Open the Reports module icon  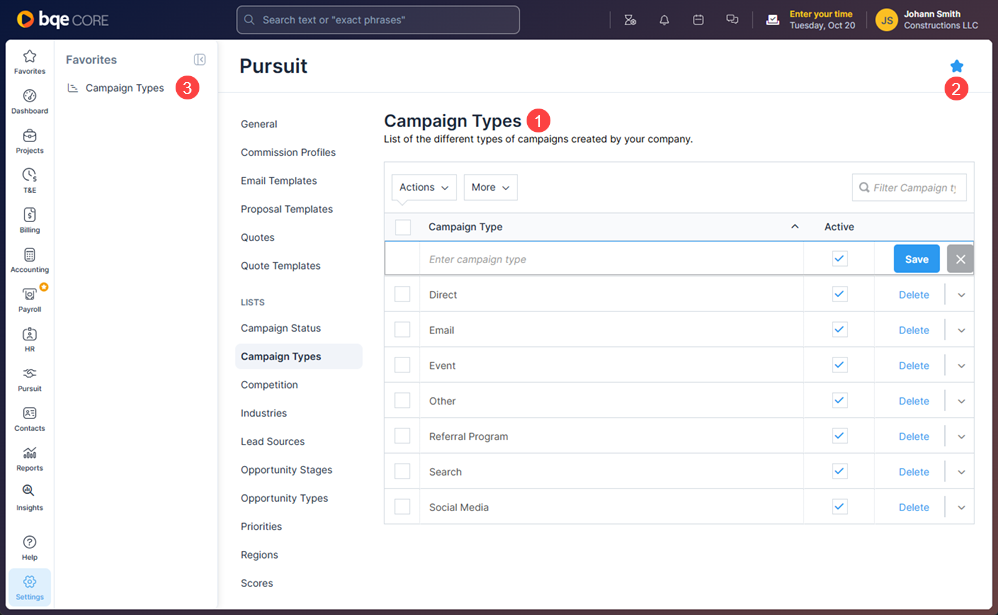click(x=29, y=458)
